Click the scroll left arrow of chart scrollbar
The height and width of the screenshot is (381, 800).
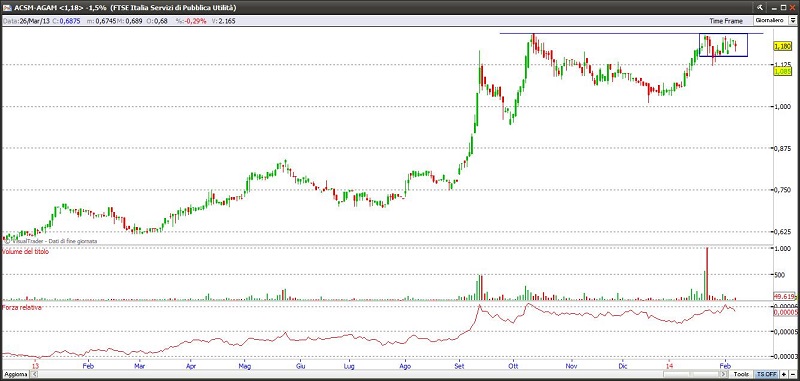tap(34, 374)
